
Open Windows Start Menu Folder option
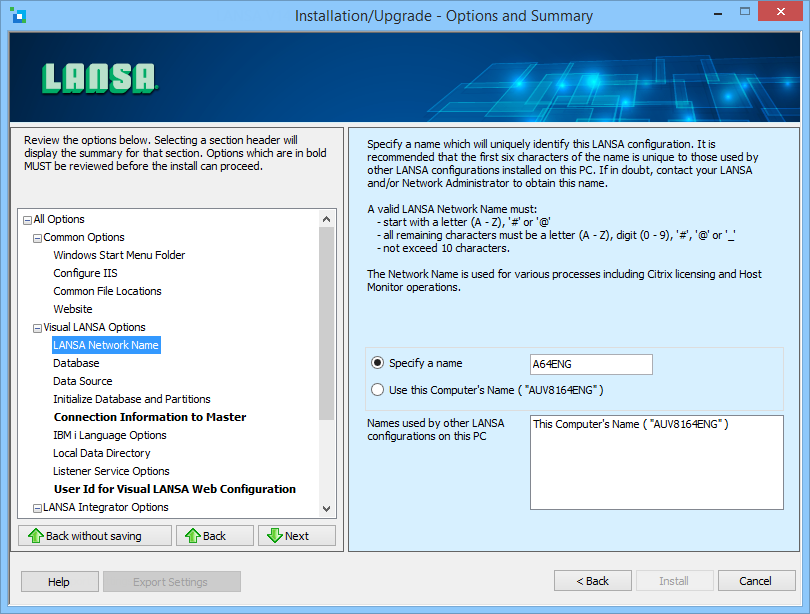[x=119, y=255]
